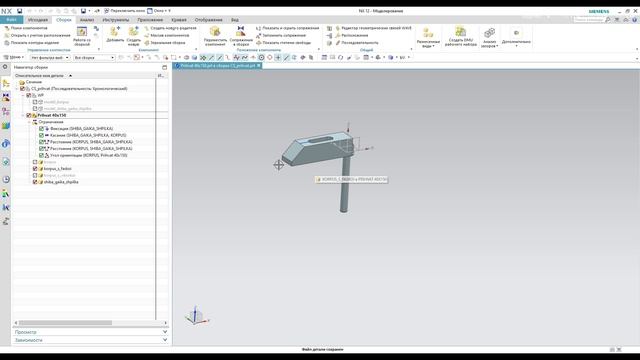Image resolution: width=640 pixels, height=360 pixels.
Task: Collapse the Prihvat 40x150 tree node
Action: tap(23, 116)
